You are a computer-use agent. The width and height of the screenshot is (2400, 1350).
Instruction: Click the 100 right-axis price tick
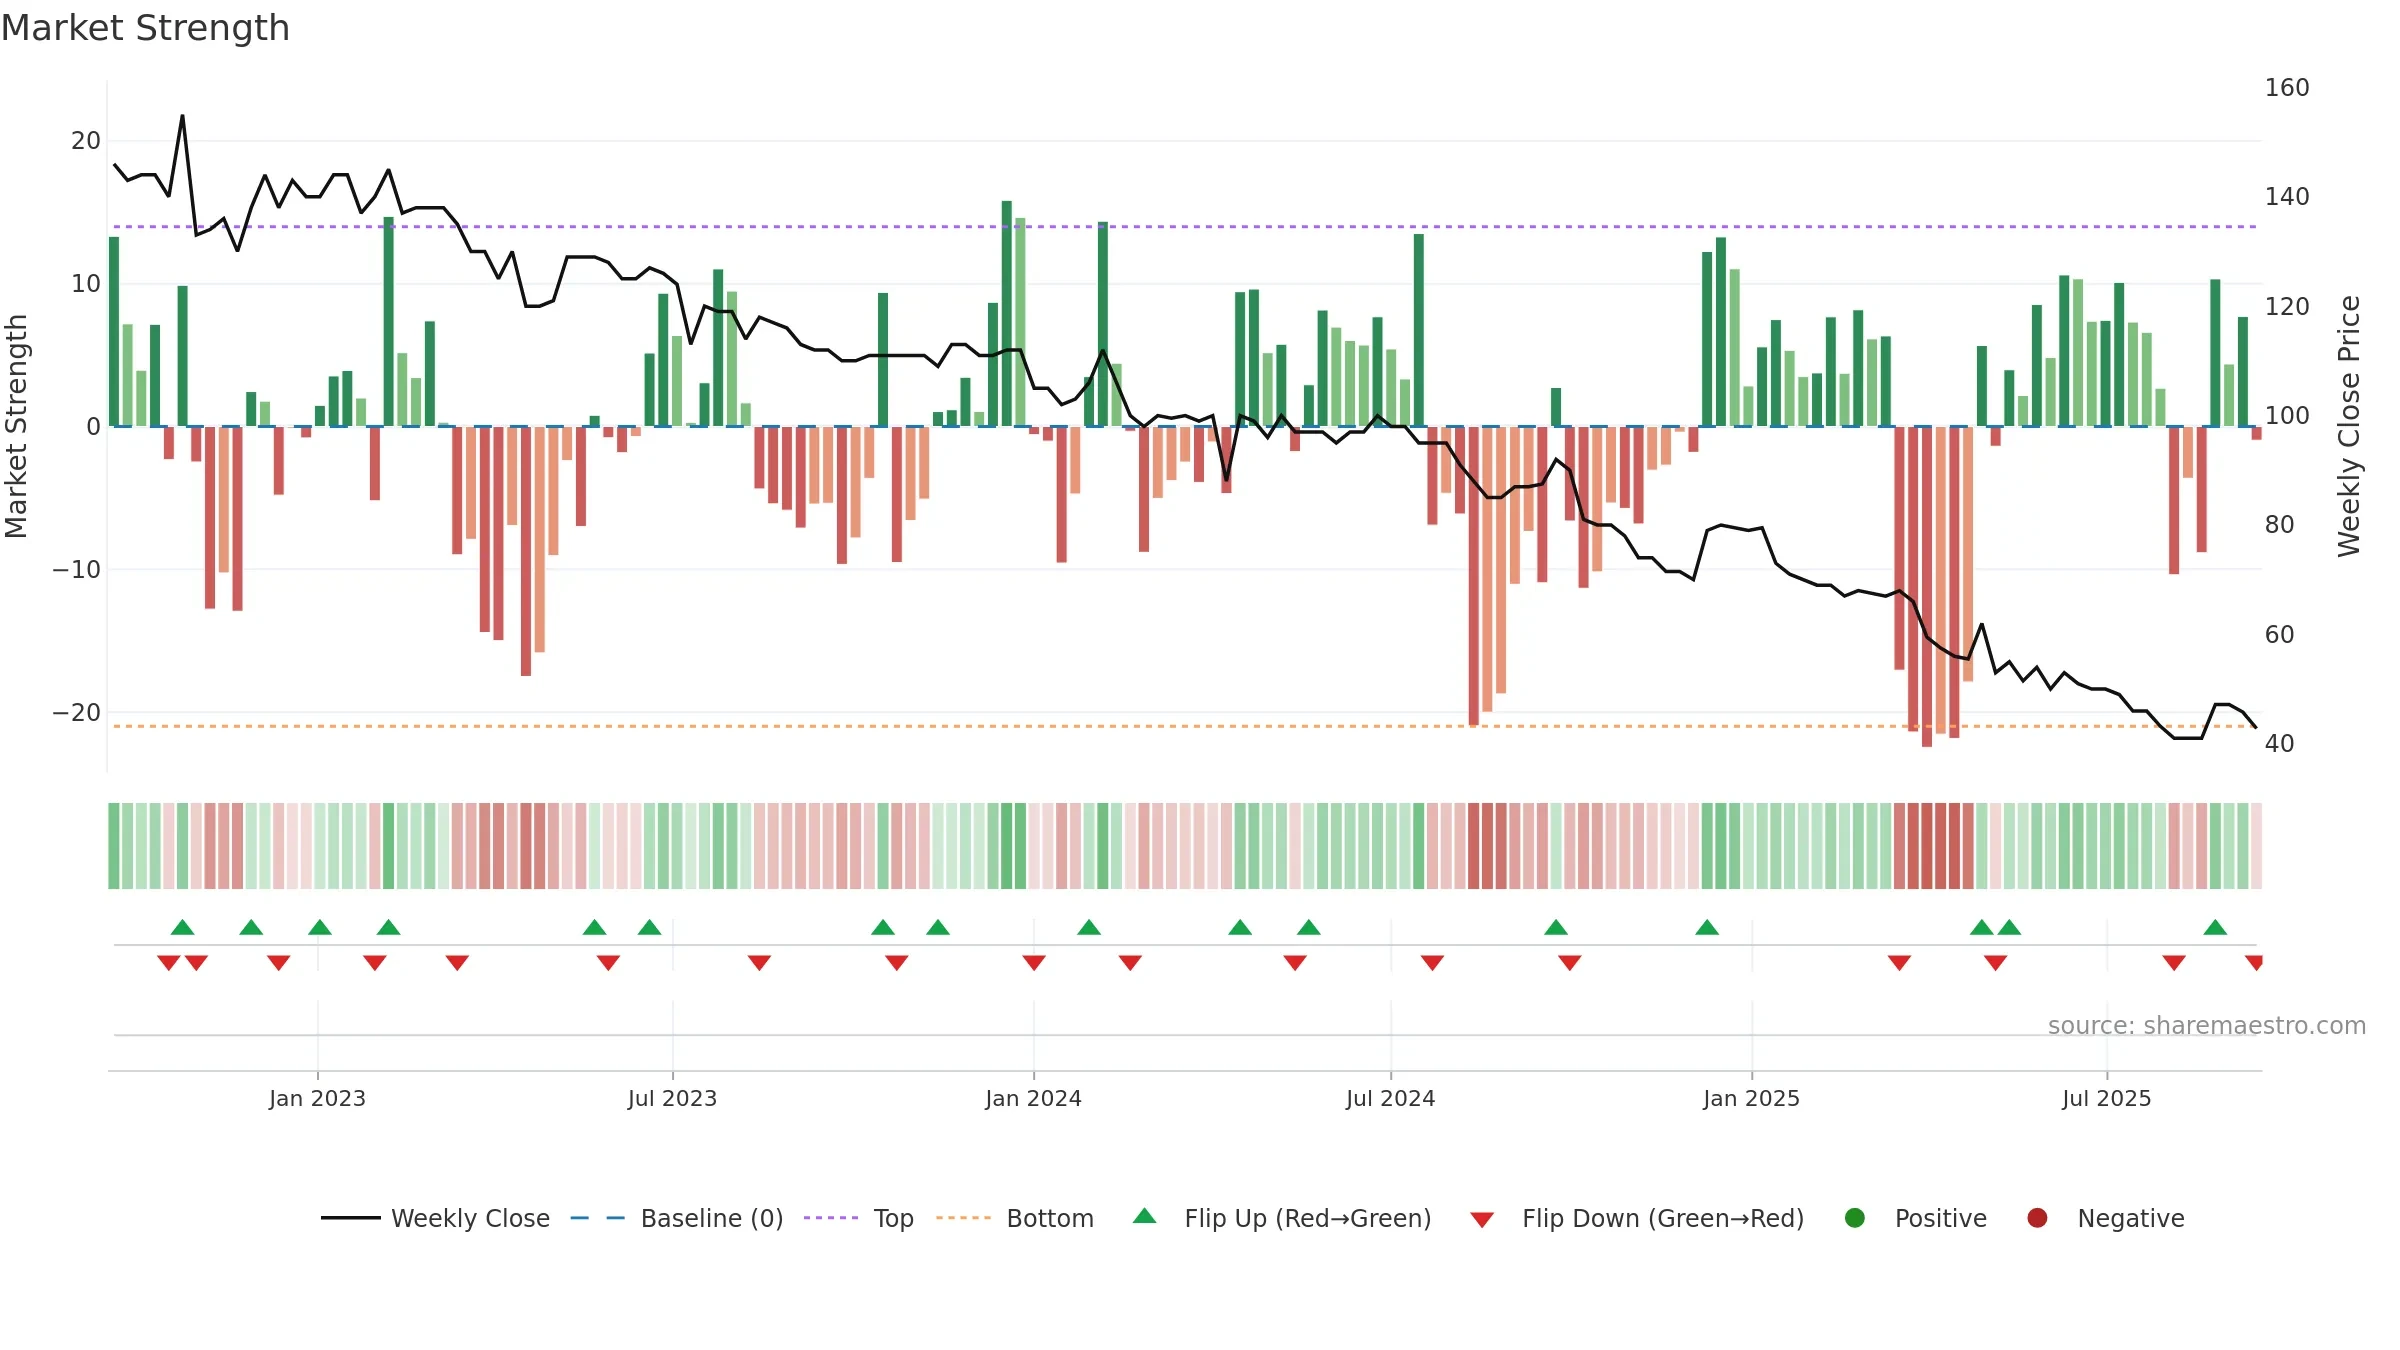click(2287, 416)
